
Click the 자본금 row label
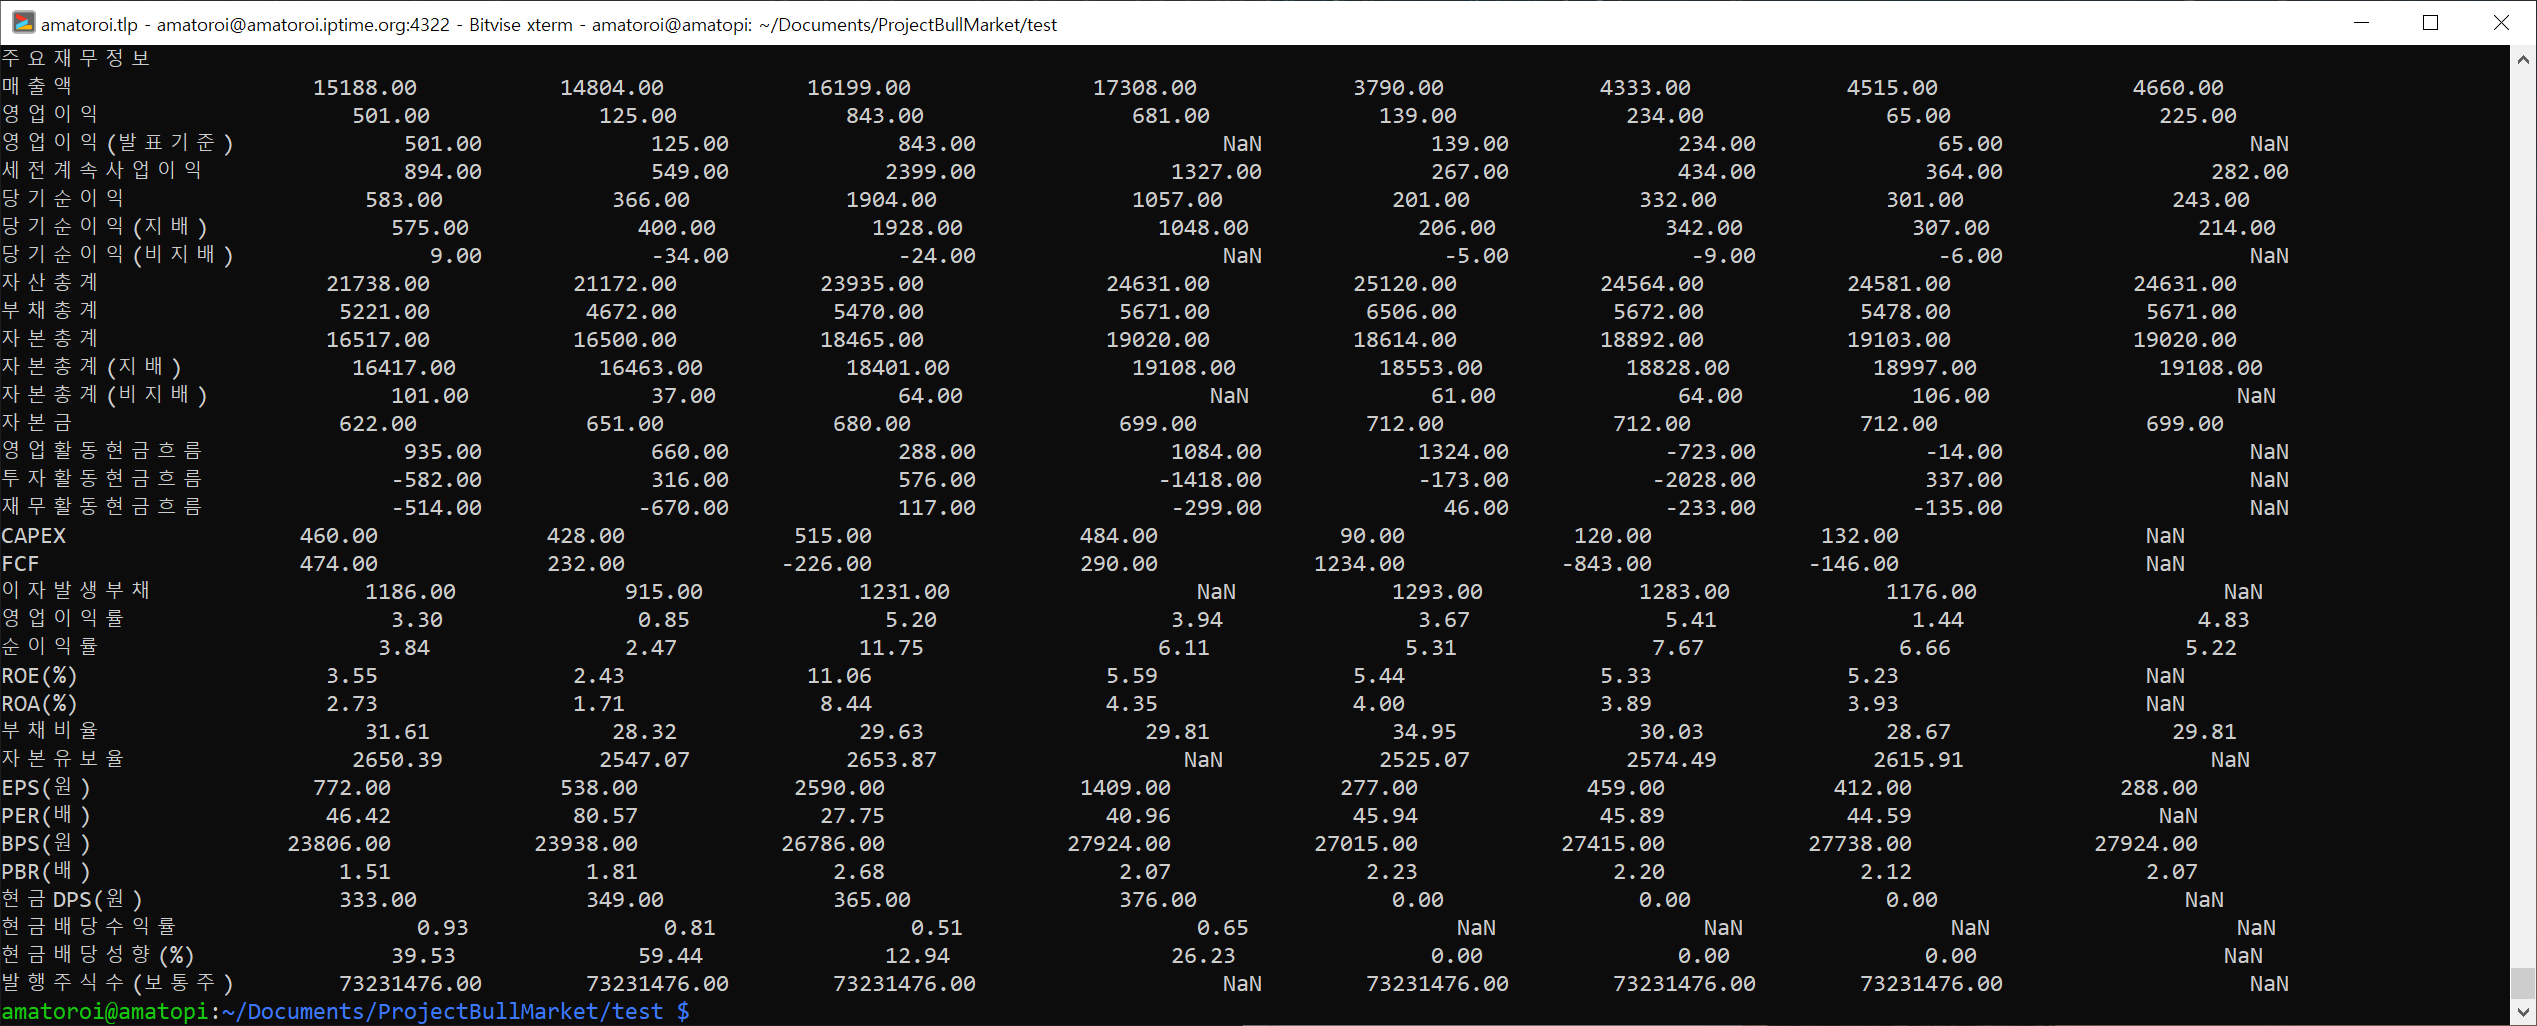pos(37,423)
